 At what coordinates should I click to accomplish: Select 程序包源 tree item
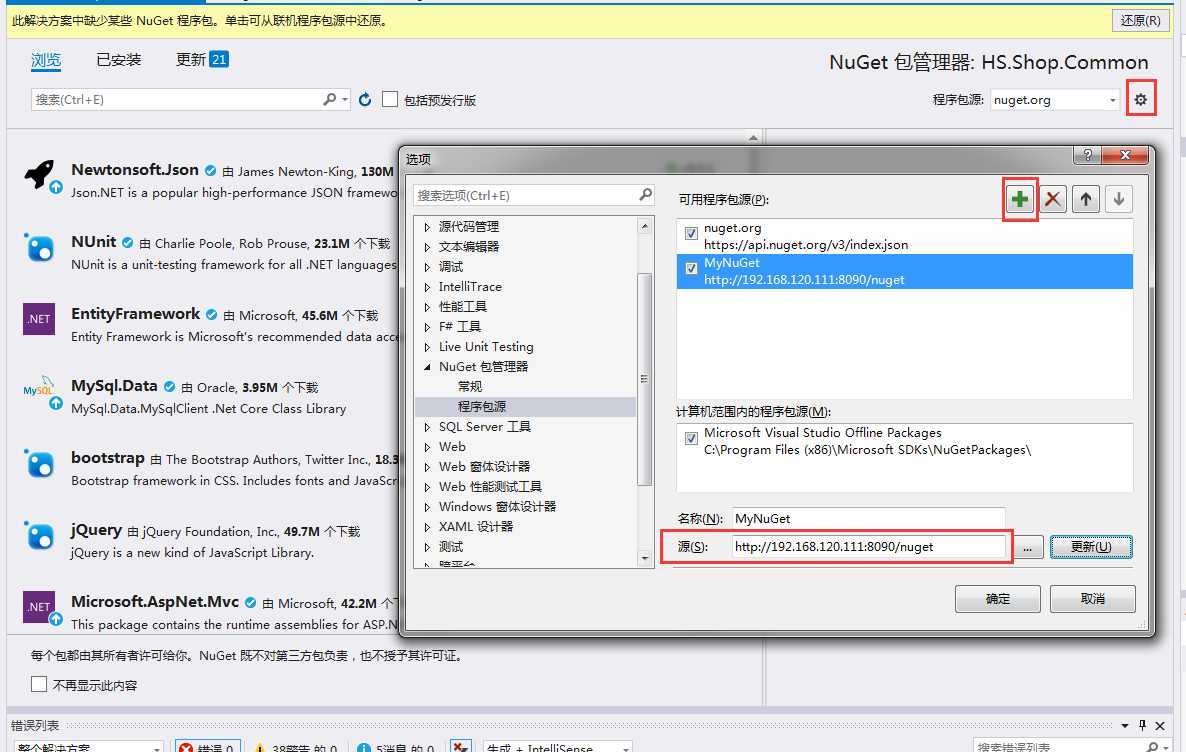coord(482,406)
